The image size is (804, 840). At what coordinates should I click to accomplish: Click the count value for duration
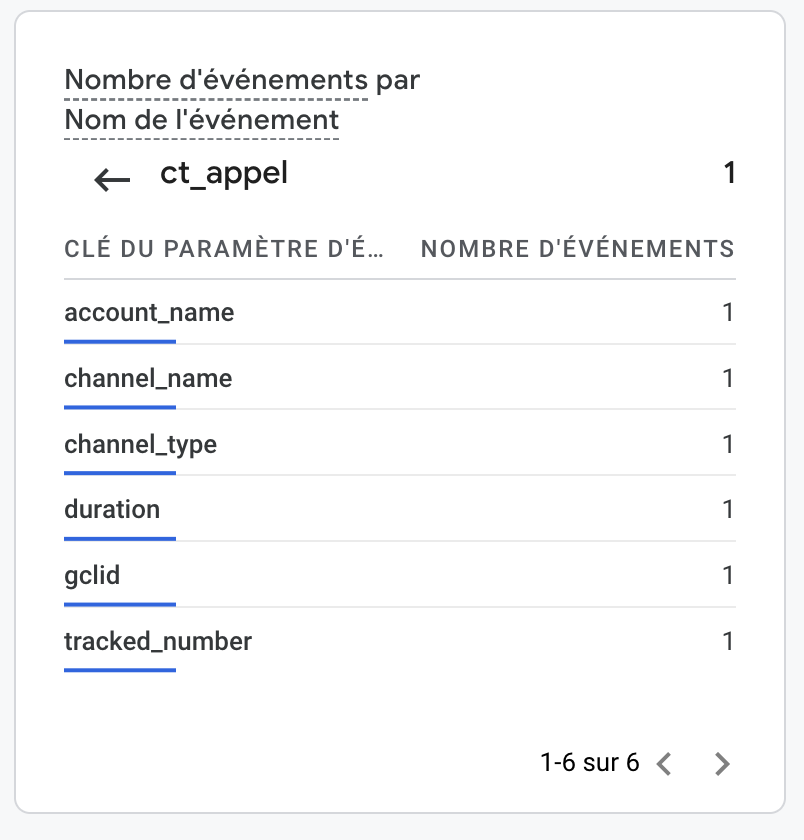point(727,509)
